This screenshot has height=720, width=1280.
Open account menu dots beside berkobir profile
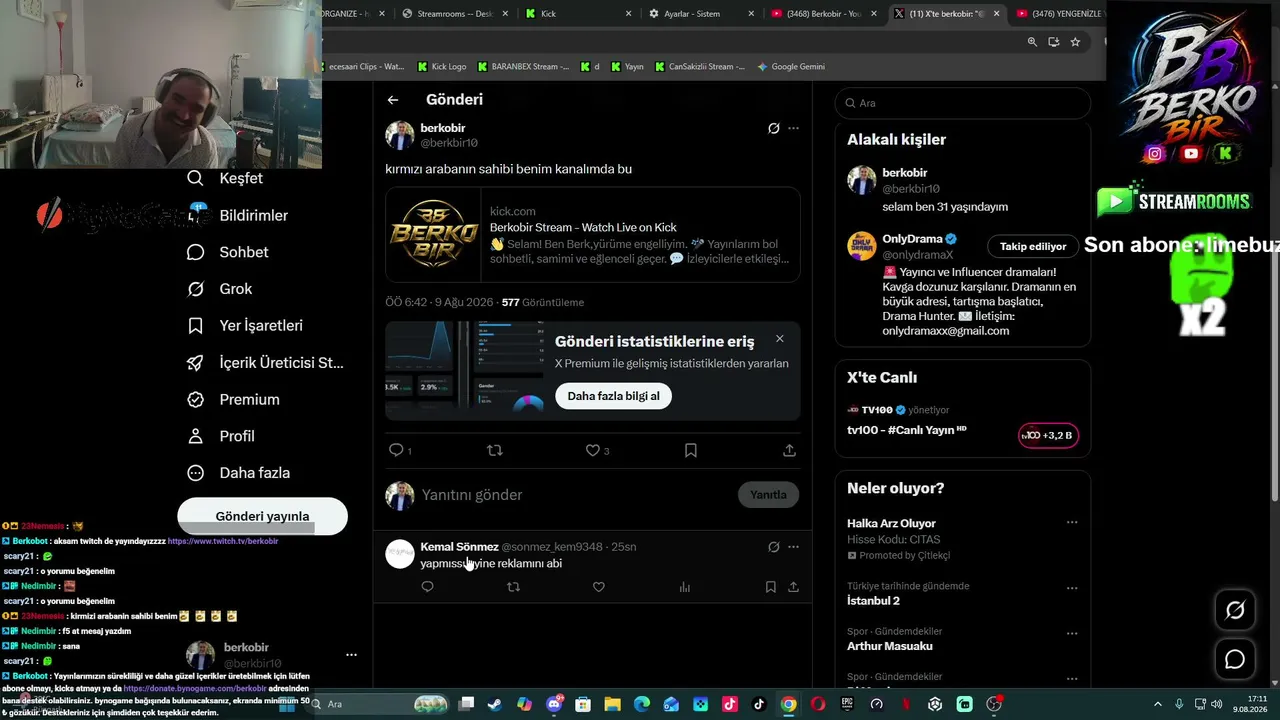click(x=351, y=655)
